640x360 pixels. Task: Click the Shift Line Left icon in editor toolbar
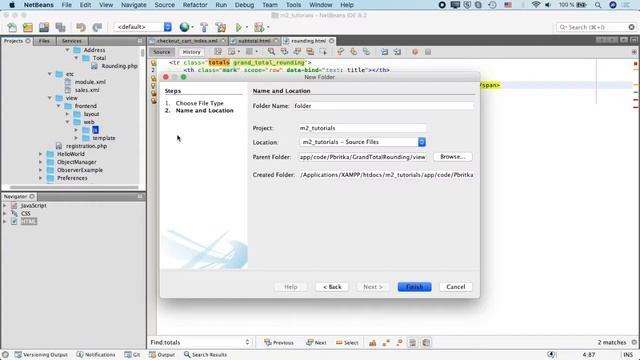tap(384, 52)
